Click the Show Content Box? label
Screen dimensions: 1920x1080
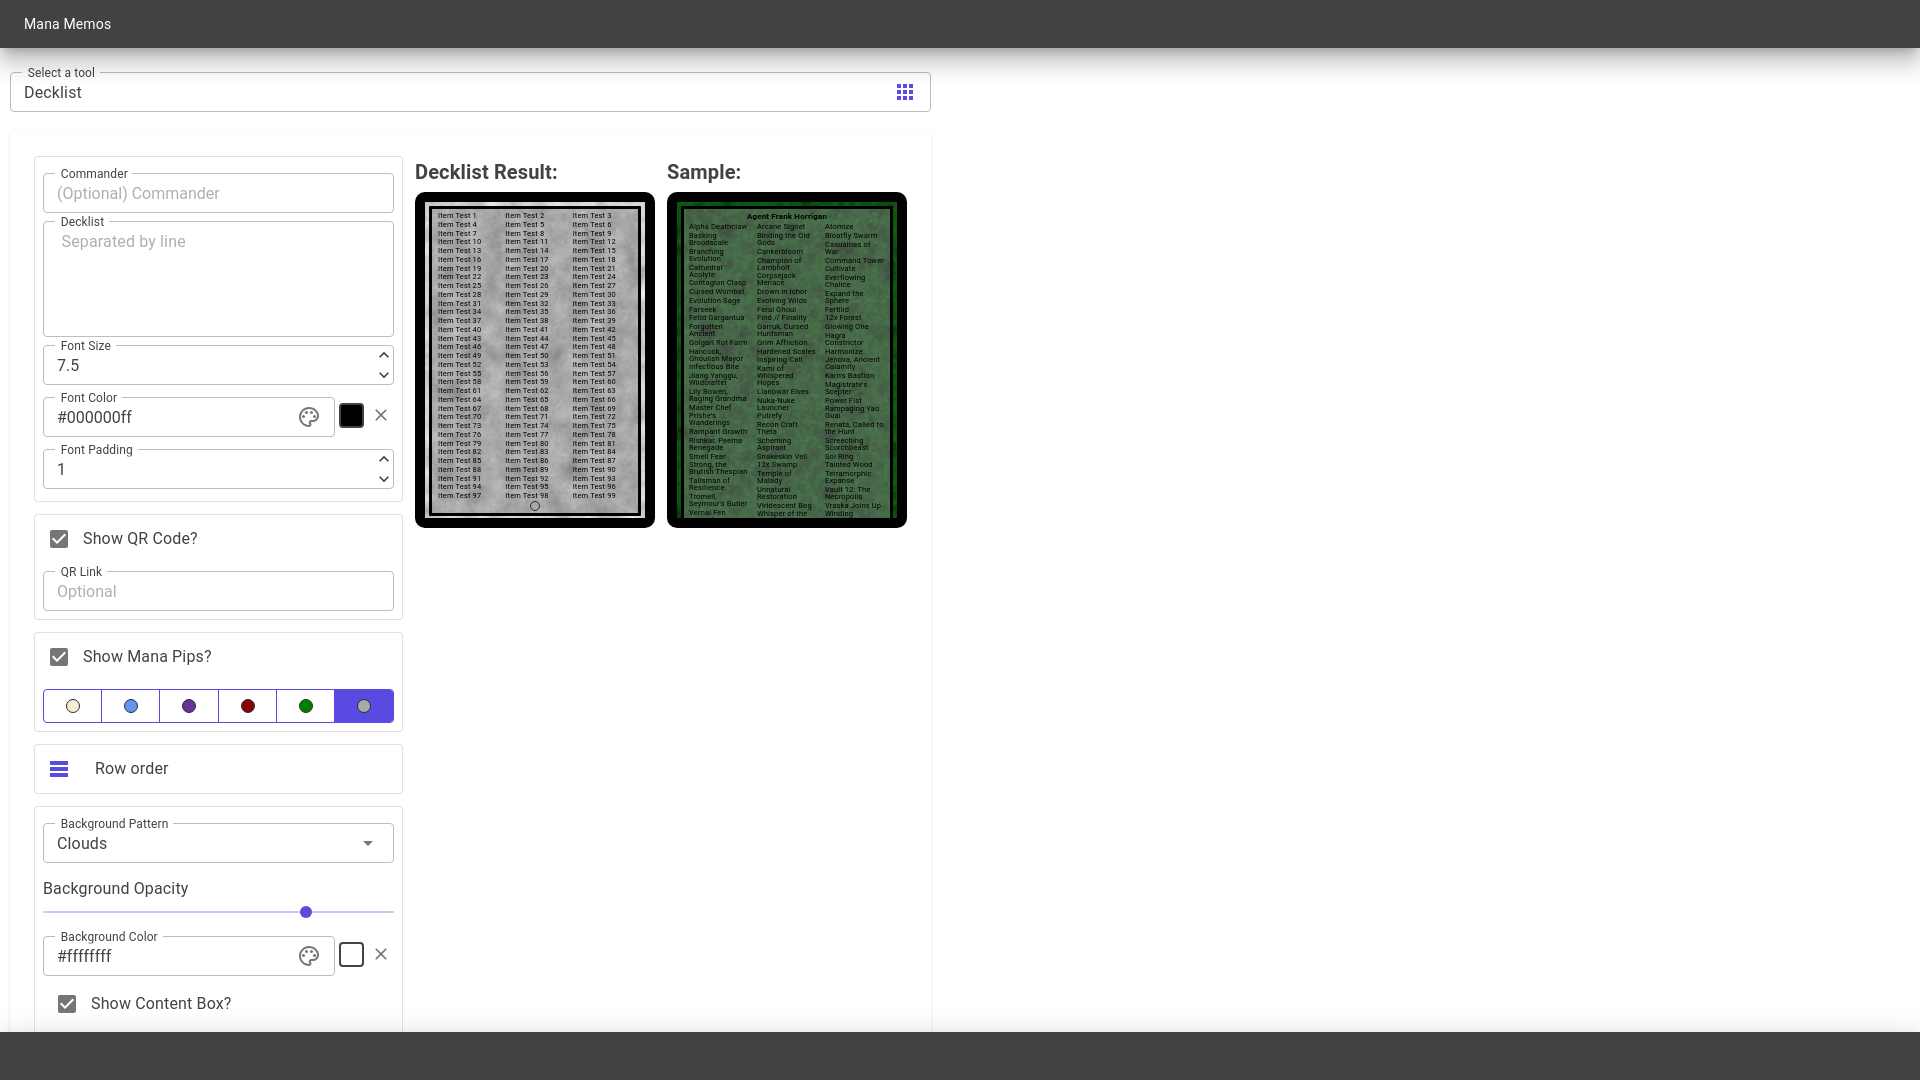click(161, 1003)
